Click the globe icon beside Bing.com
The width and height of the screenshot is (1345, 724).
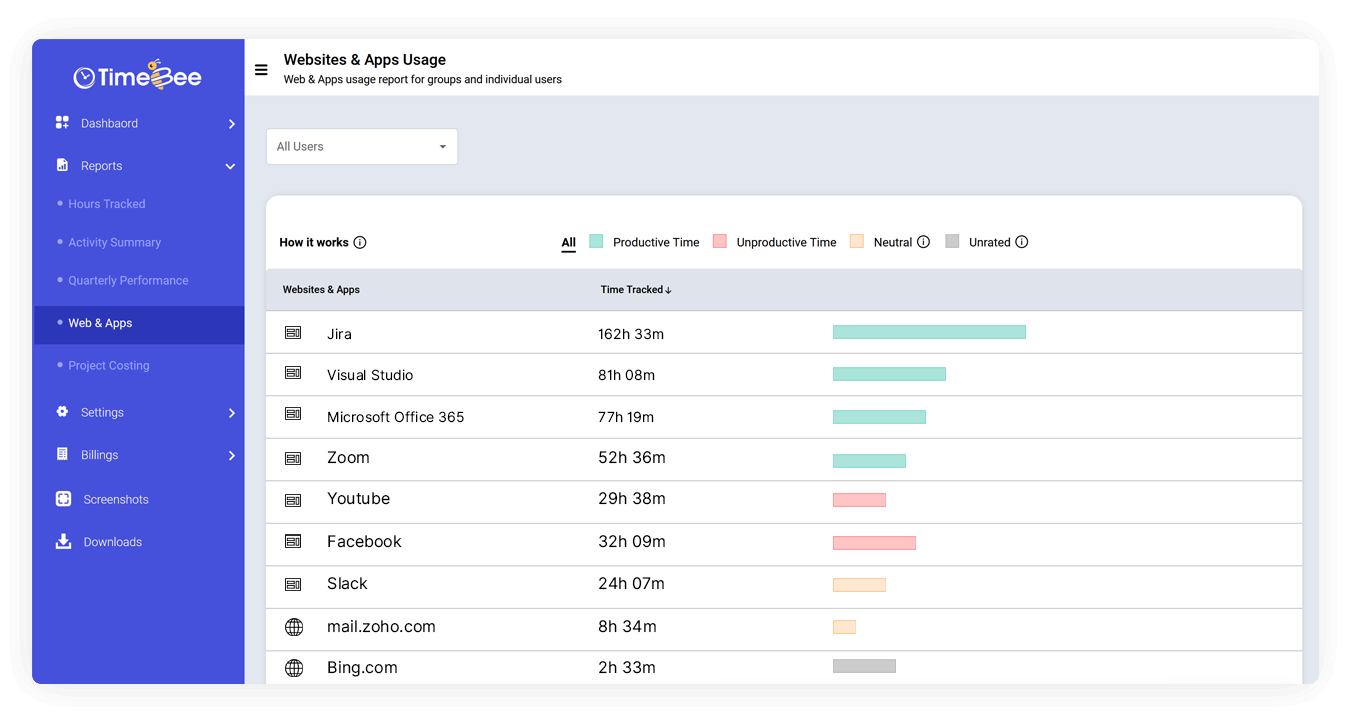(x=293, y=668)
